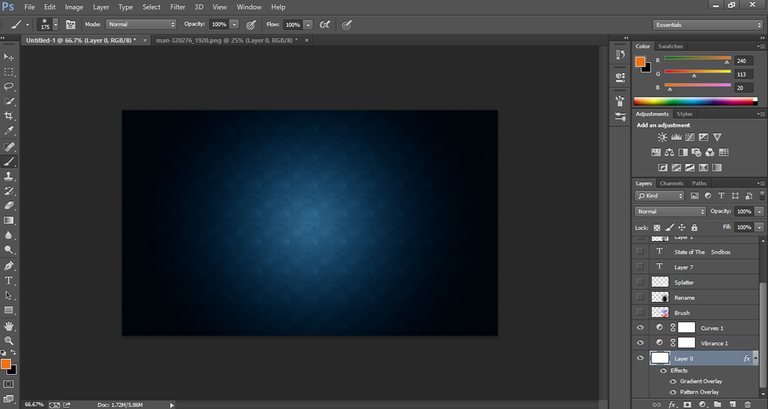Open the Essentials workspace dropdown
Viewport: 768px width, 409px height.
point(708,23)
